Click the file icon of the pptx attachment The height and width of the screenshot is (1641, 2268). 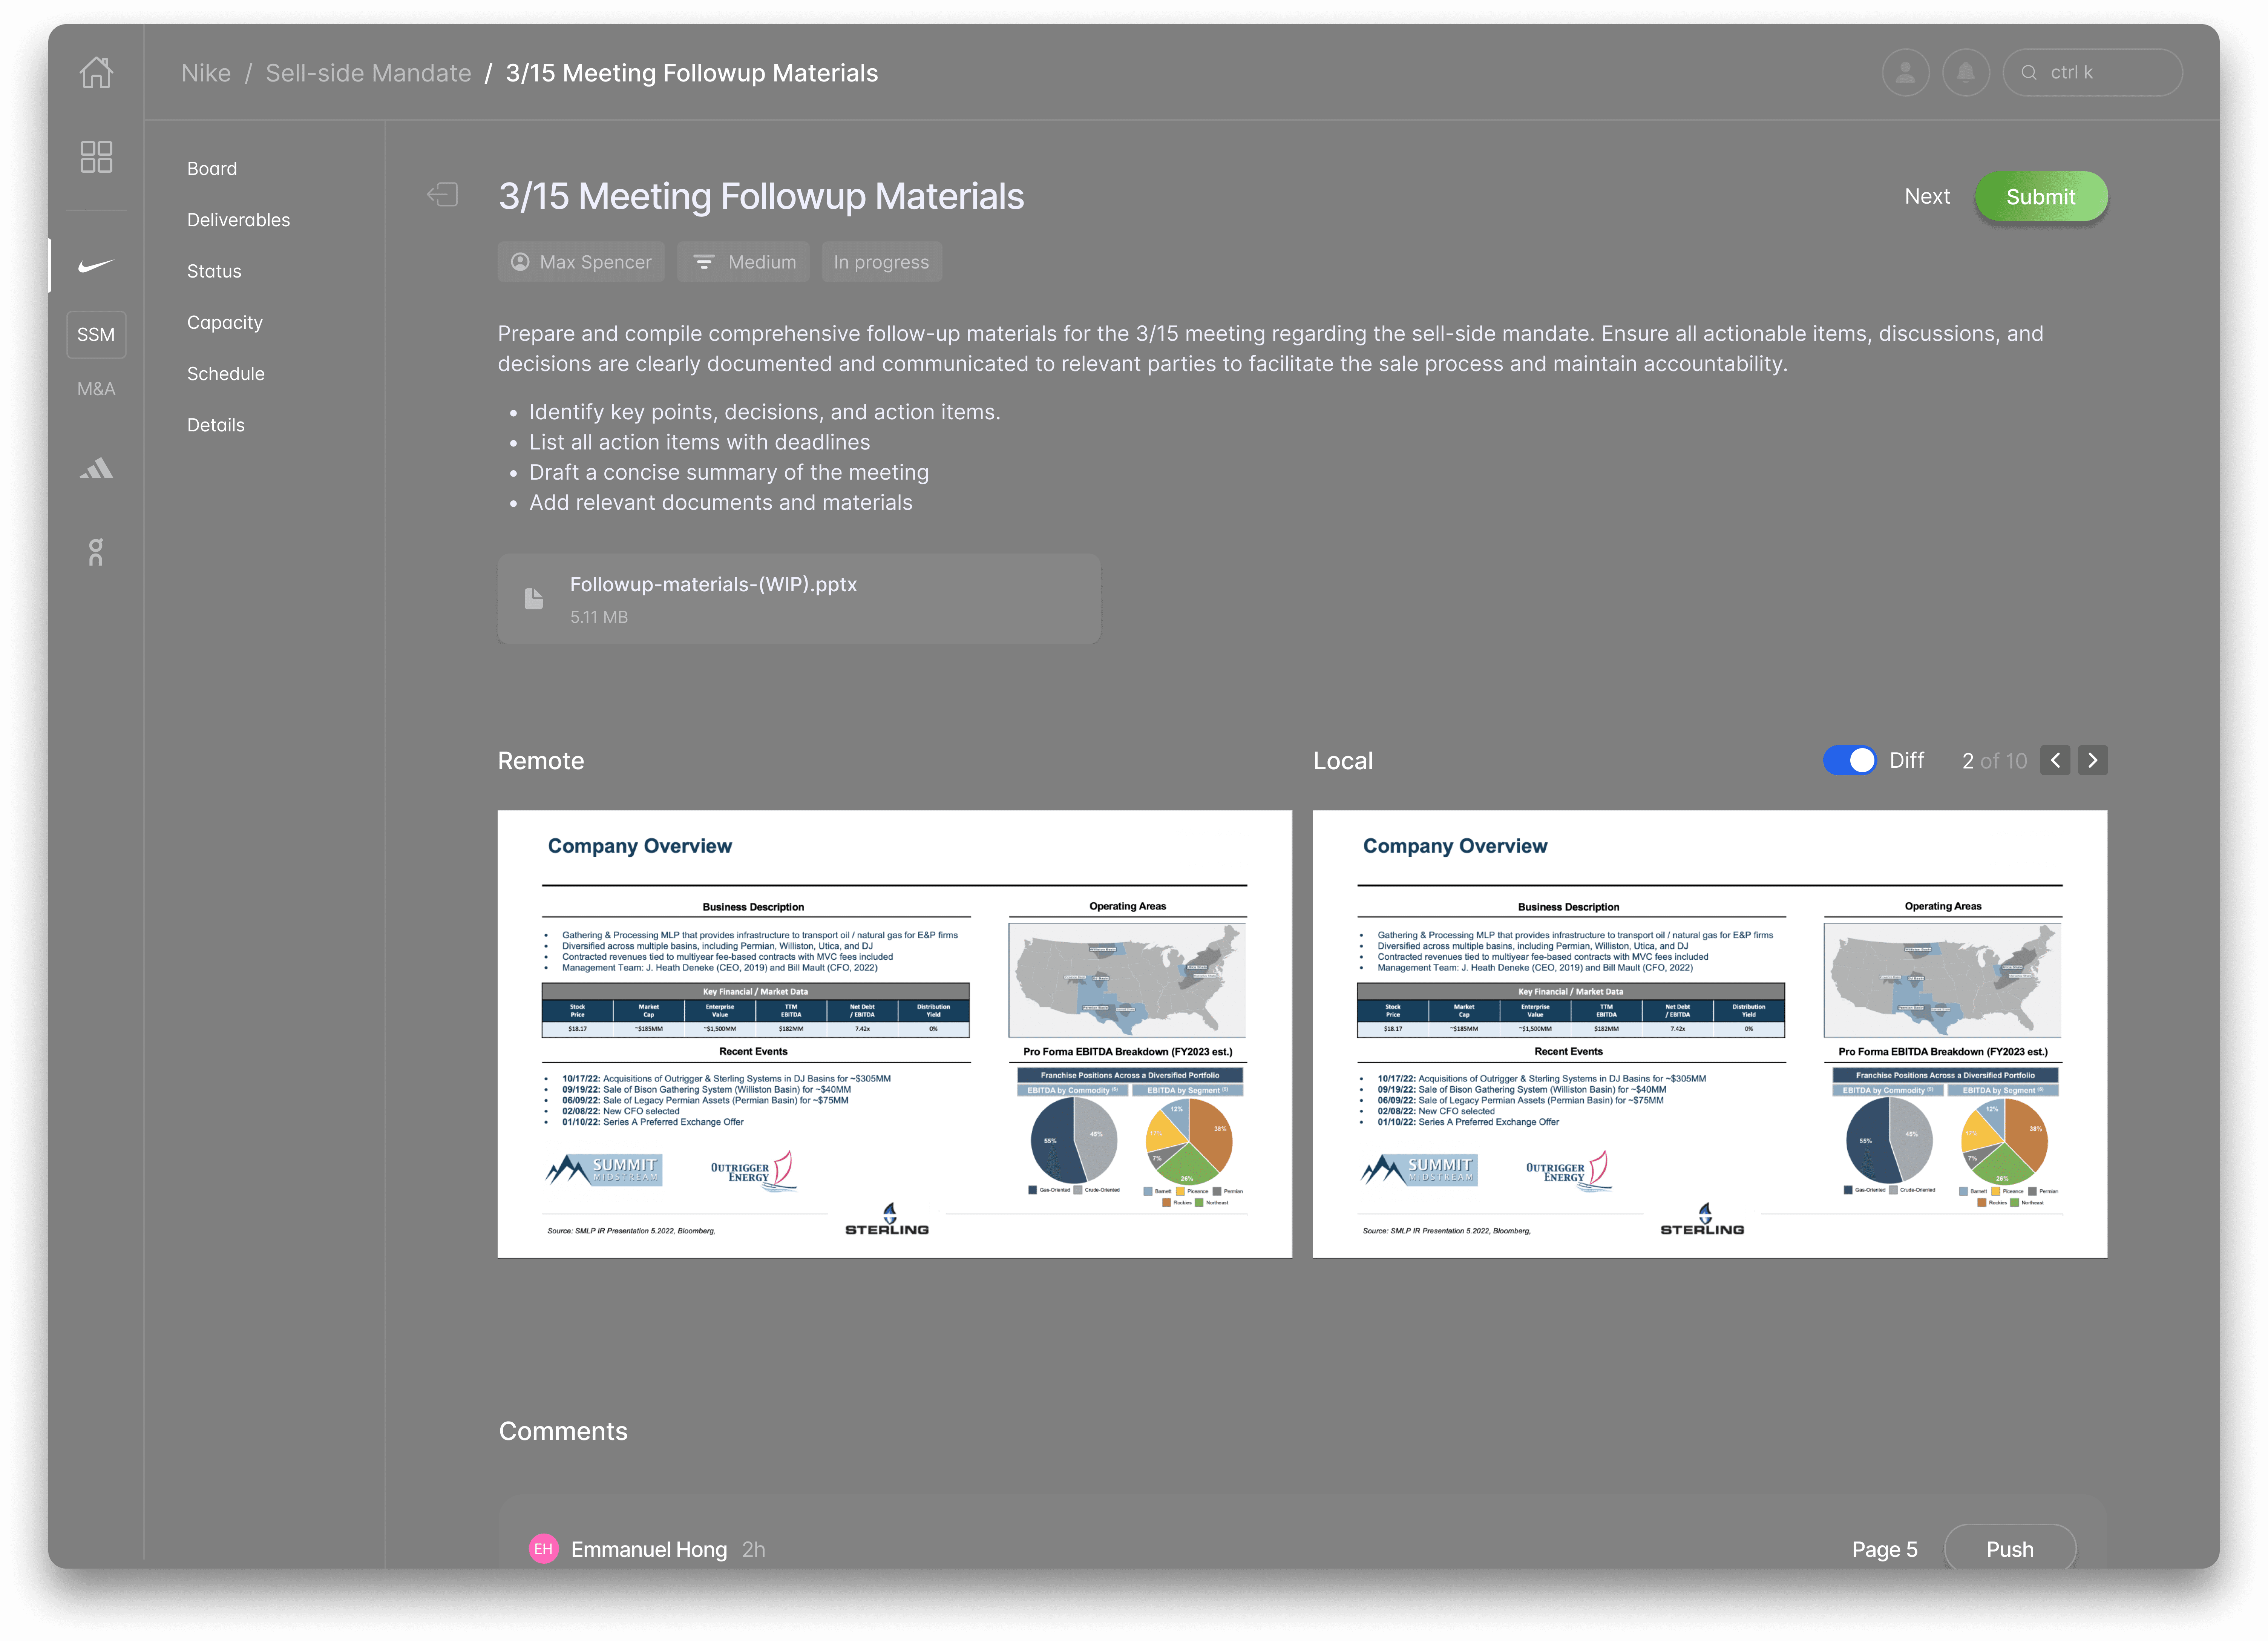tap(534, 599)
